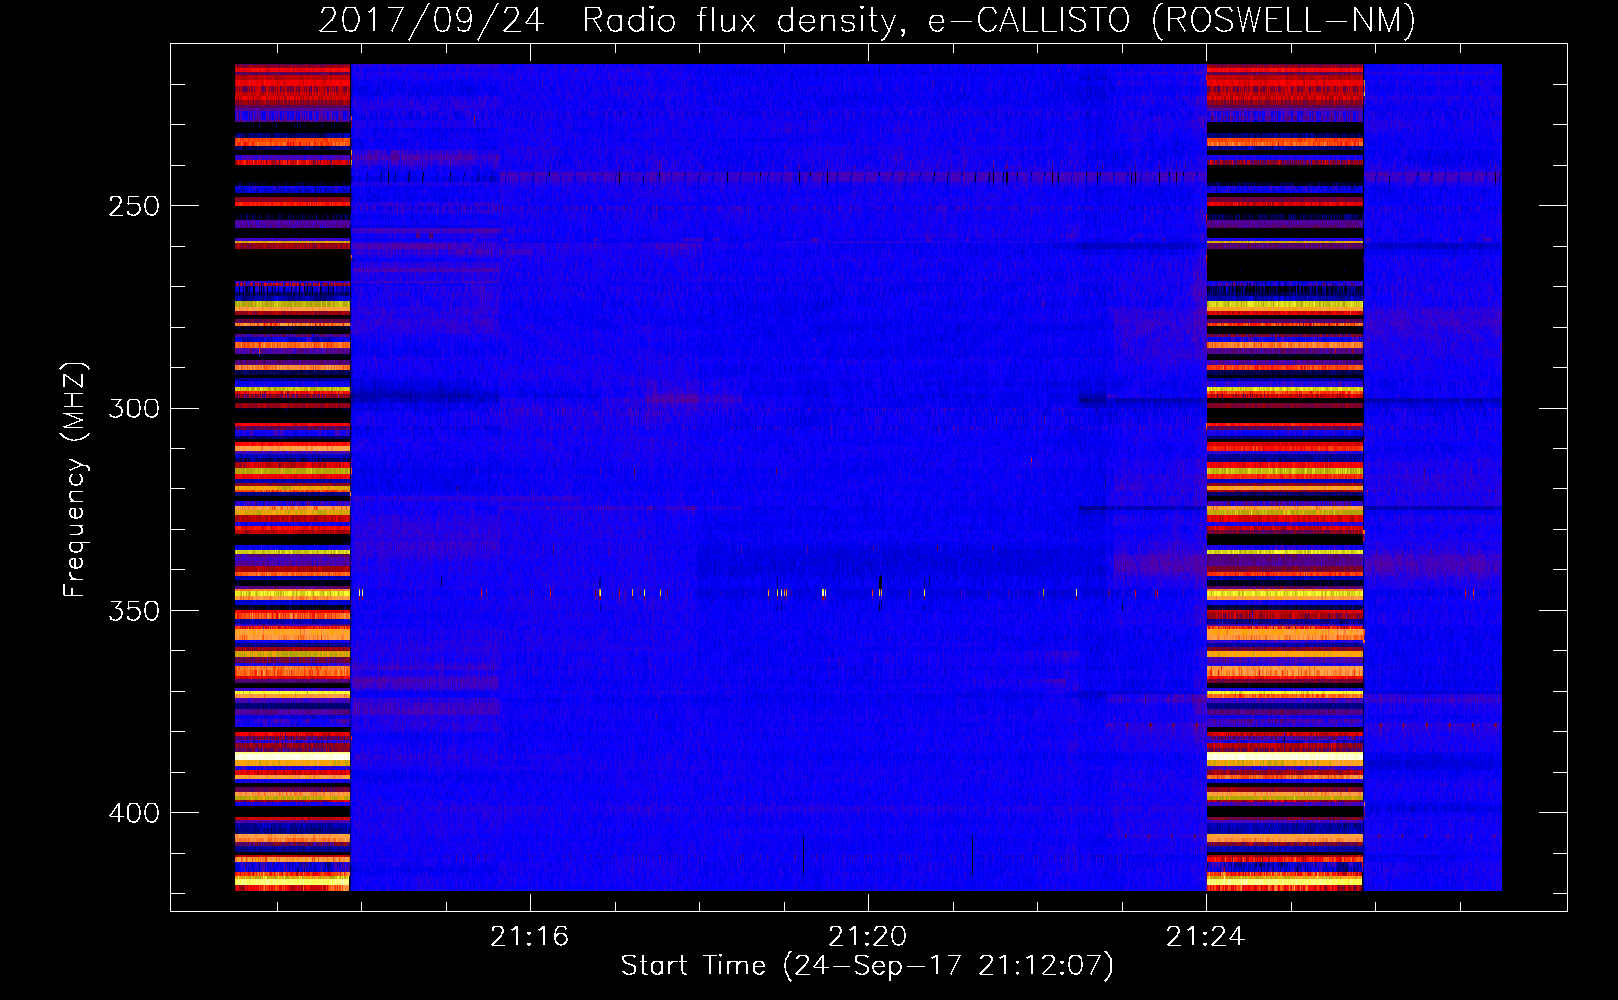Viewport: 1618px width, 1000px height.
Task: Click the 21:20 time tick label
Action: [867, 936]
